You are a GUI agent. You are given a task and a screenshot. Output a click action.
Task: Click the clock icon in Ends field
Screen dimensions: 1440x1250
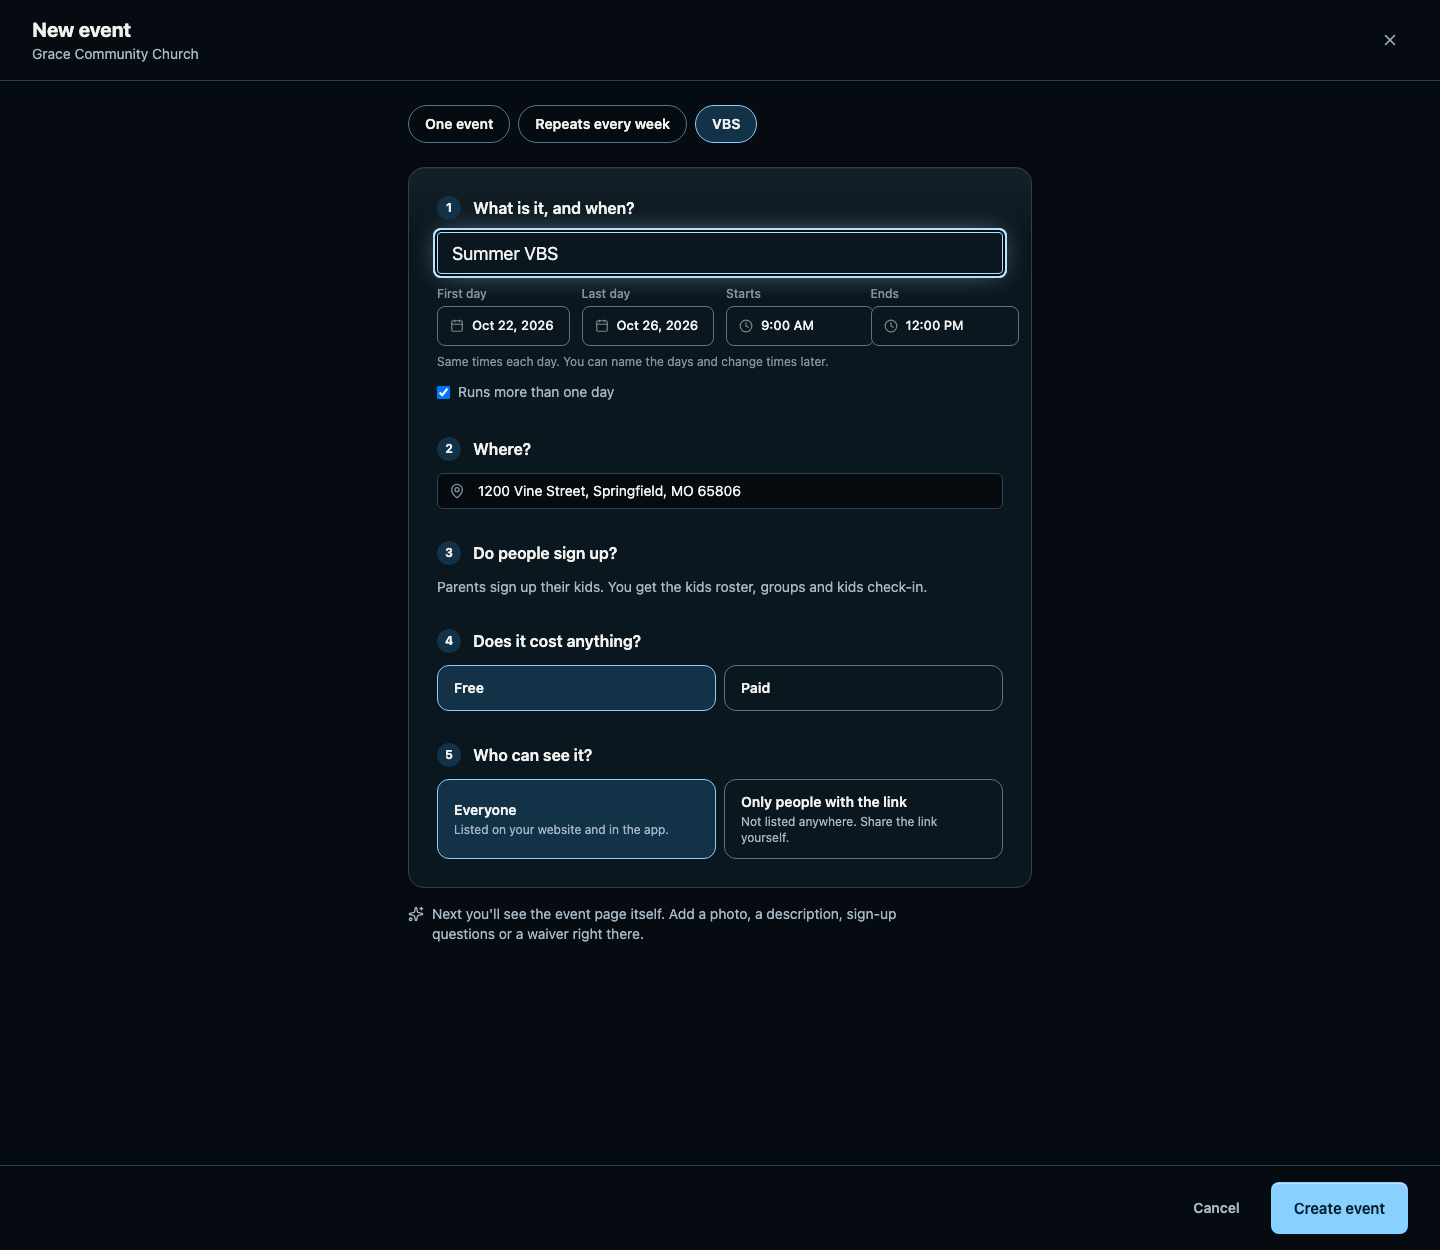[891, 326]
